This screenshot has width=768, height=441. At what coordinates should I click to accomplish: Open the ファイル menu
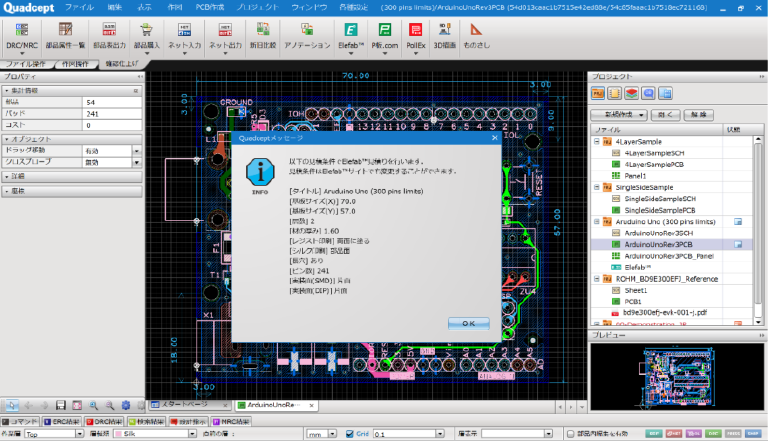[x=79, y=7]
